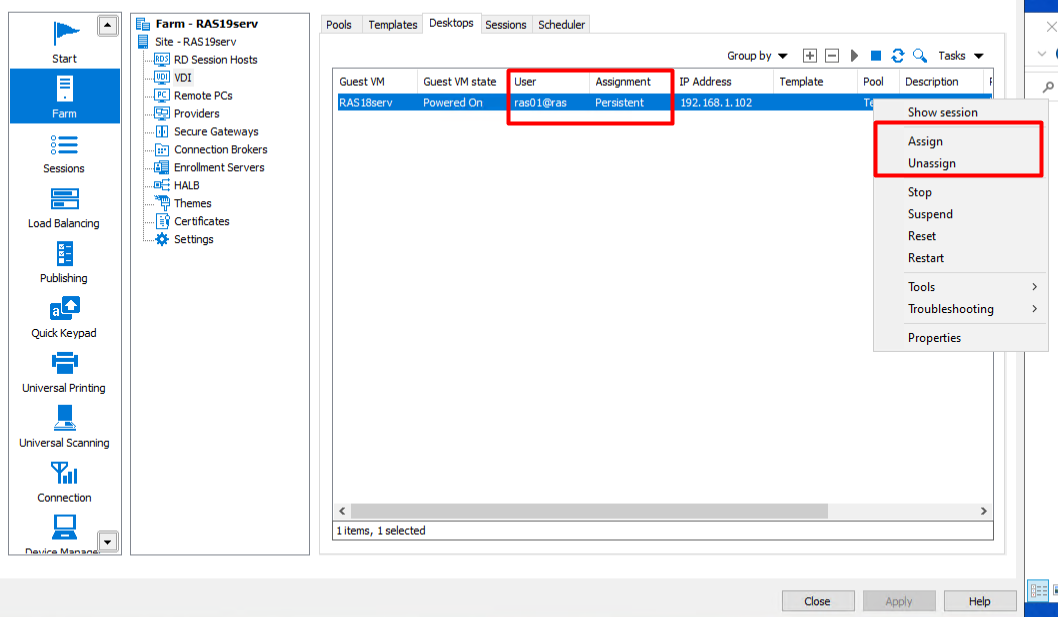
Task: Click the expand-all plus icon
Action: point(810,56)
